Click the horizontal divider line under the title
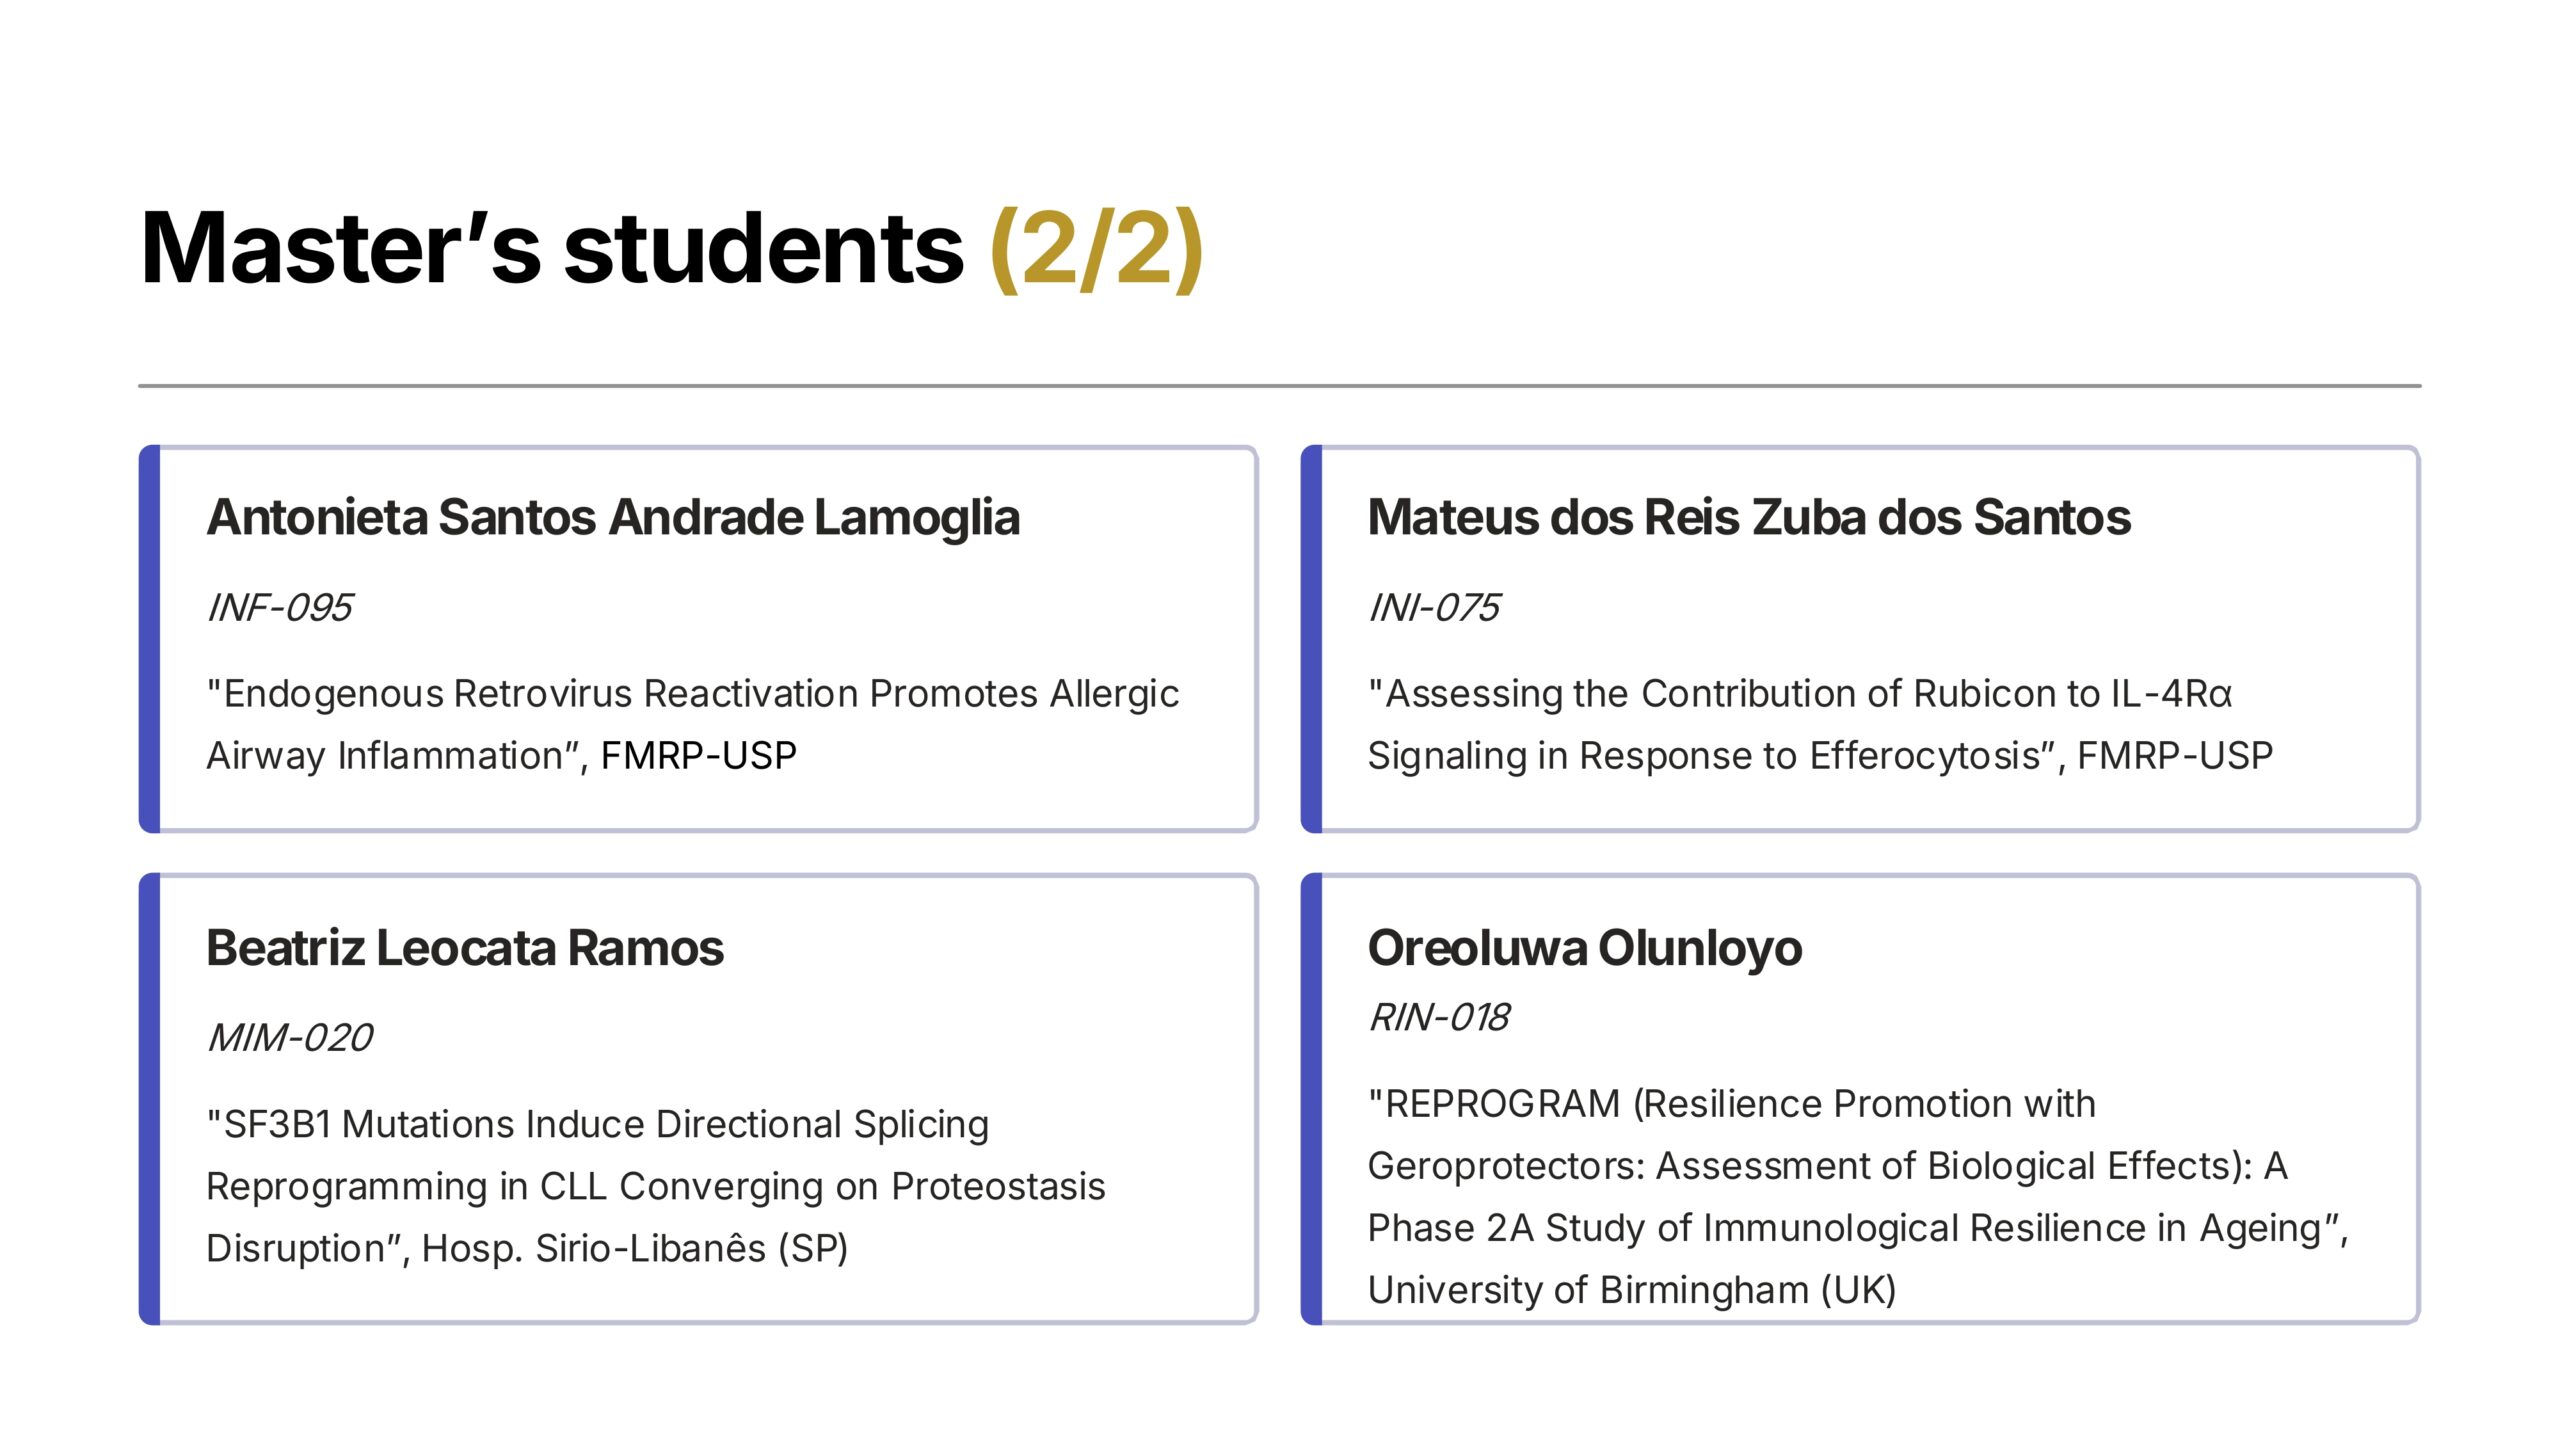 (x=1280, y=385)
